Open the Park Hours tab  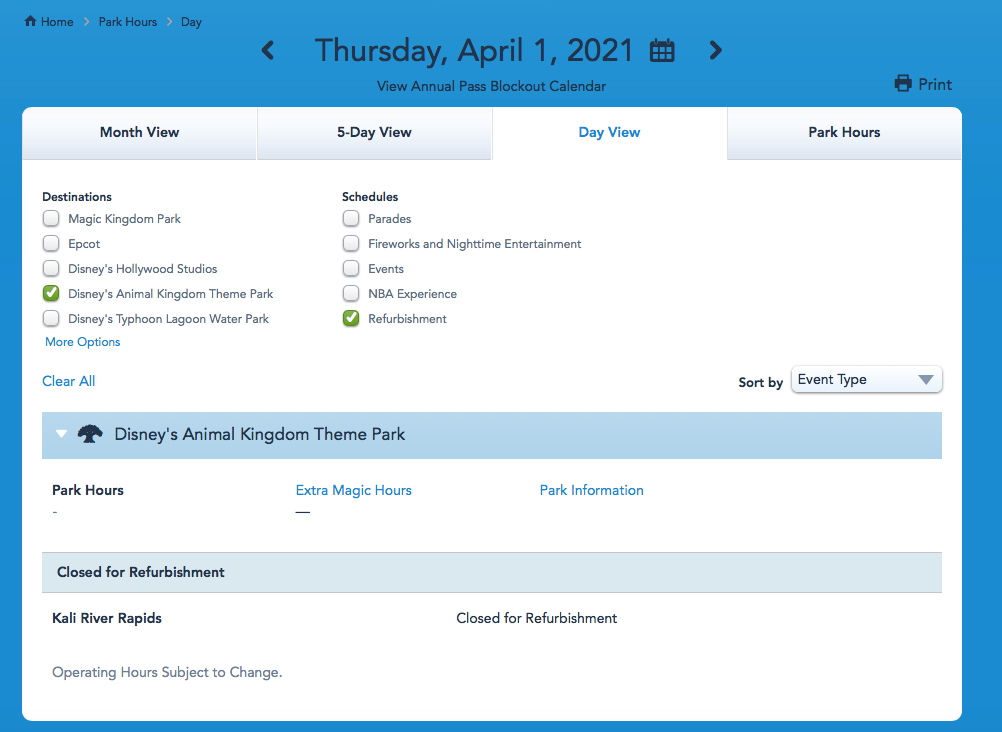(x=844, y=132)
